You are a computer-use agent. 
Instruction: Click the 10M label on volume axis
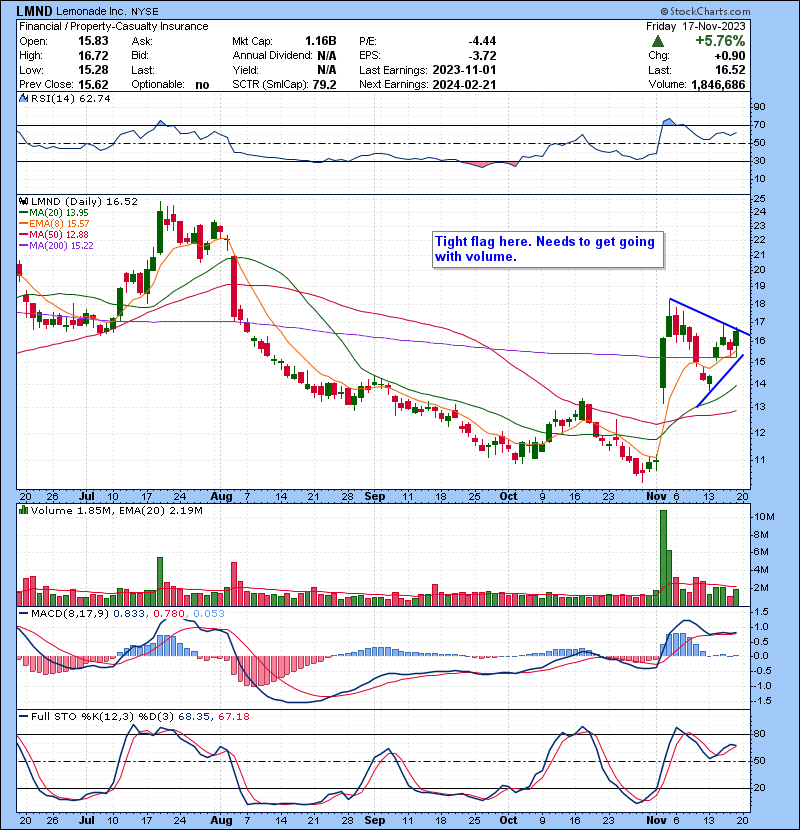click(764, 517)
